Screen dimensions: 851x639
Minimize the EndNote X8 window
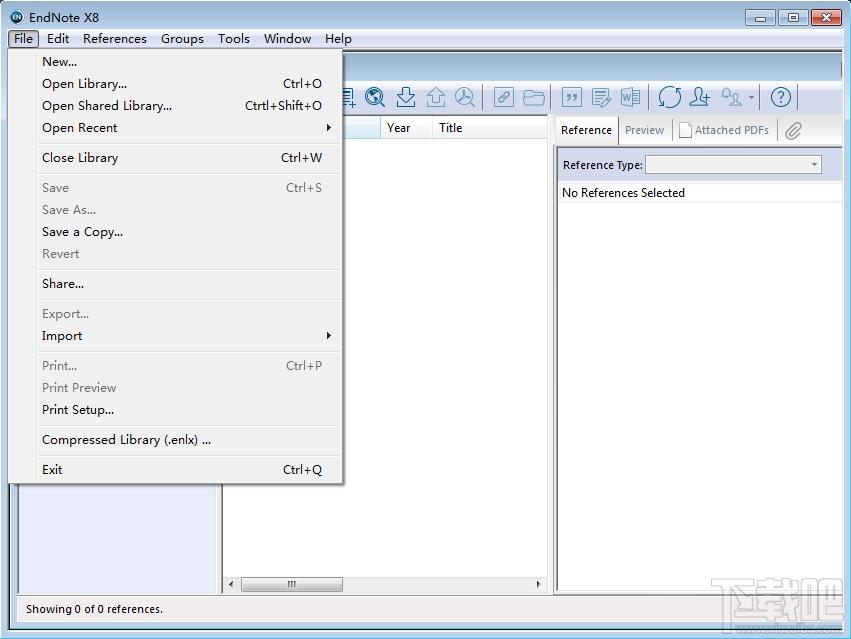pyautogui.click(x=760, y=18)
